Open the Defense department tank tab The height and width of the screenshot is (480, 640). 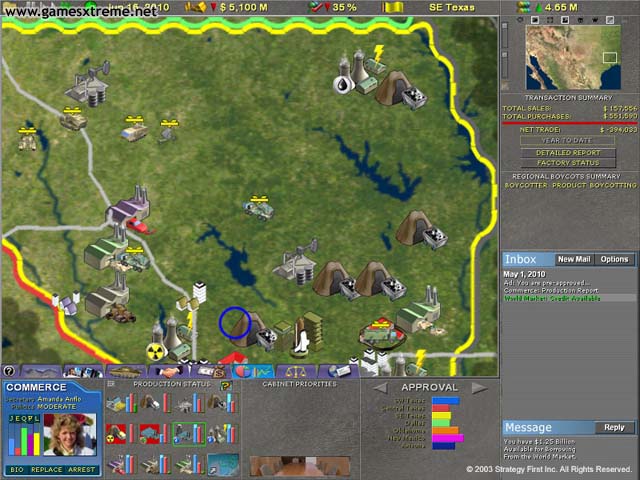pos(127,371)
